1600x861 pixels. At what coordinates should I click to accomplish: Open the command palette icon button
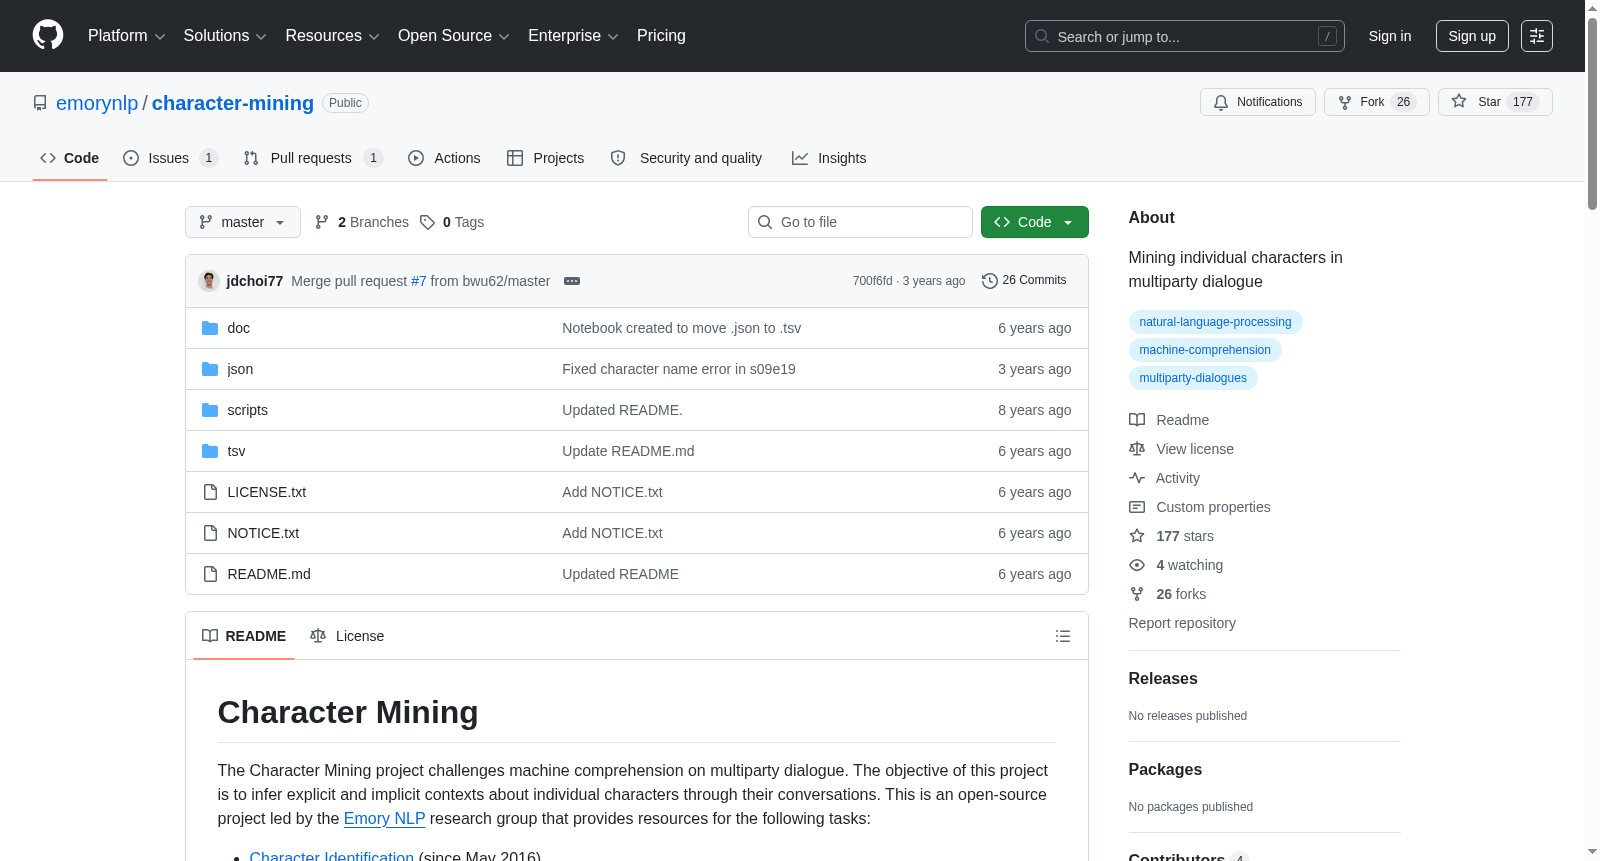point(1537,36)
